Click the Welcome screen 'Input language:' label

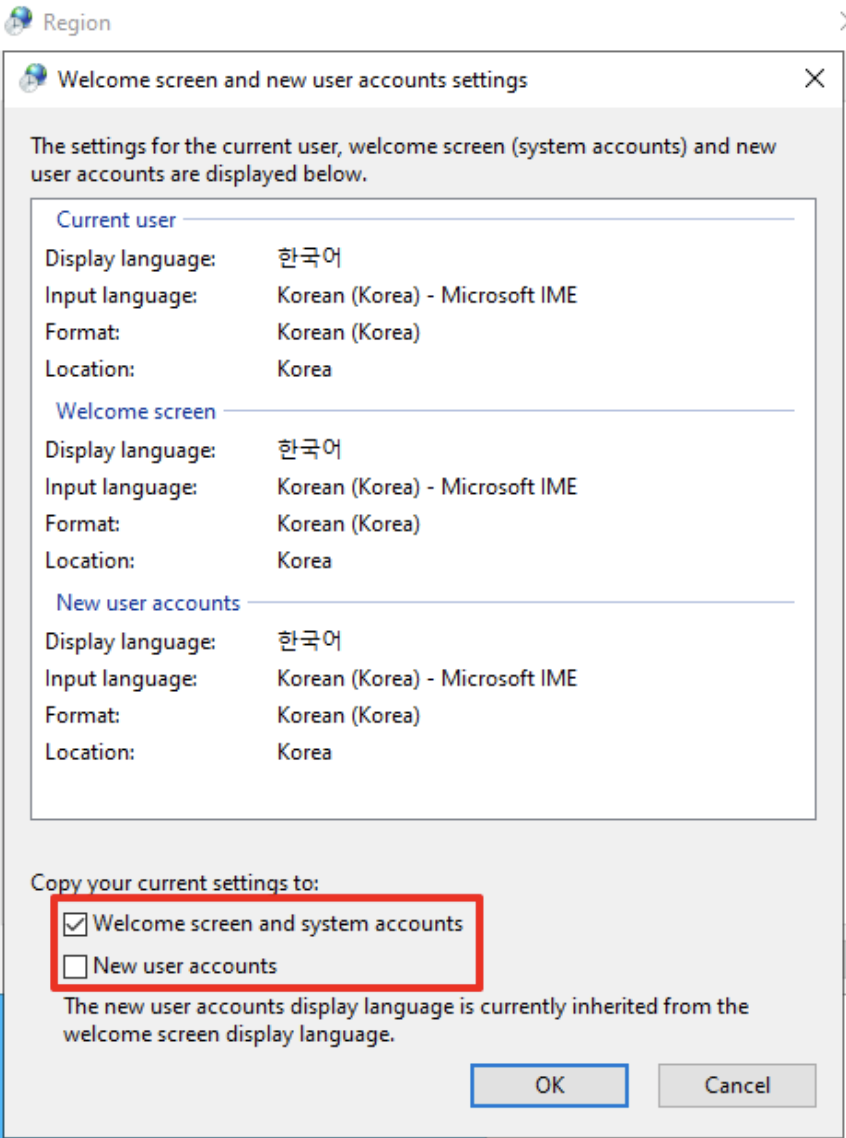click(121, 487)
